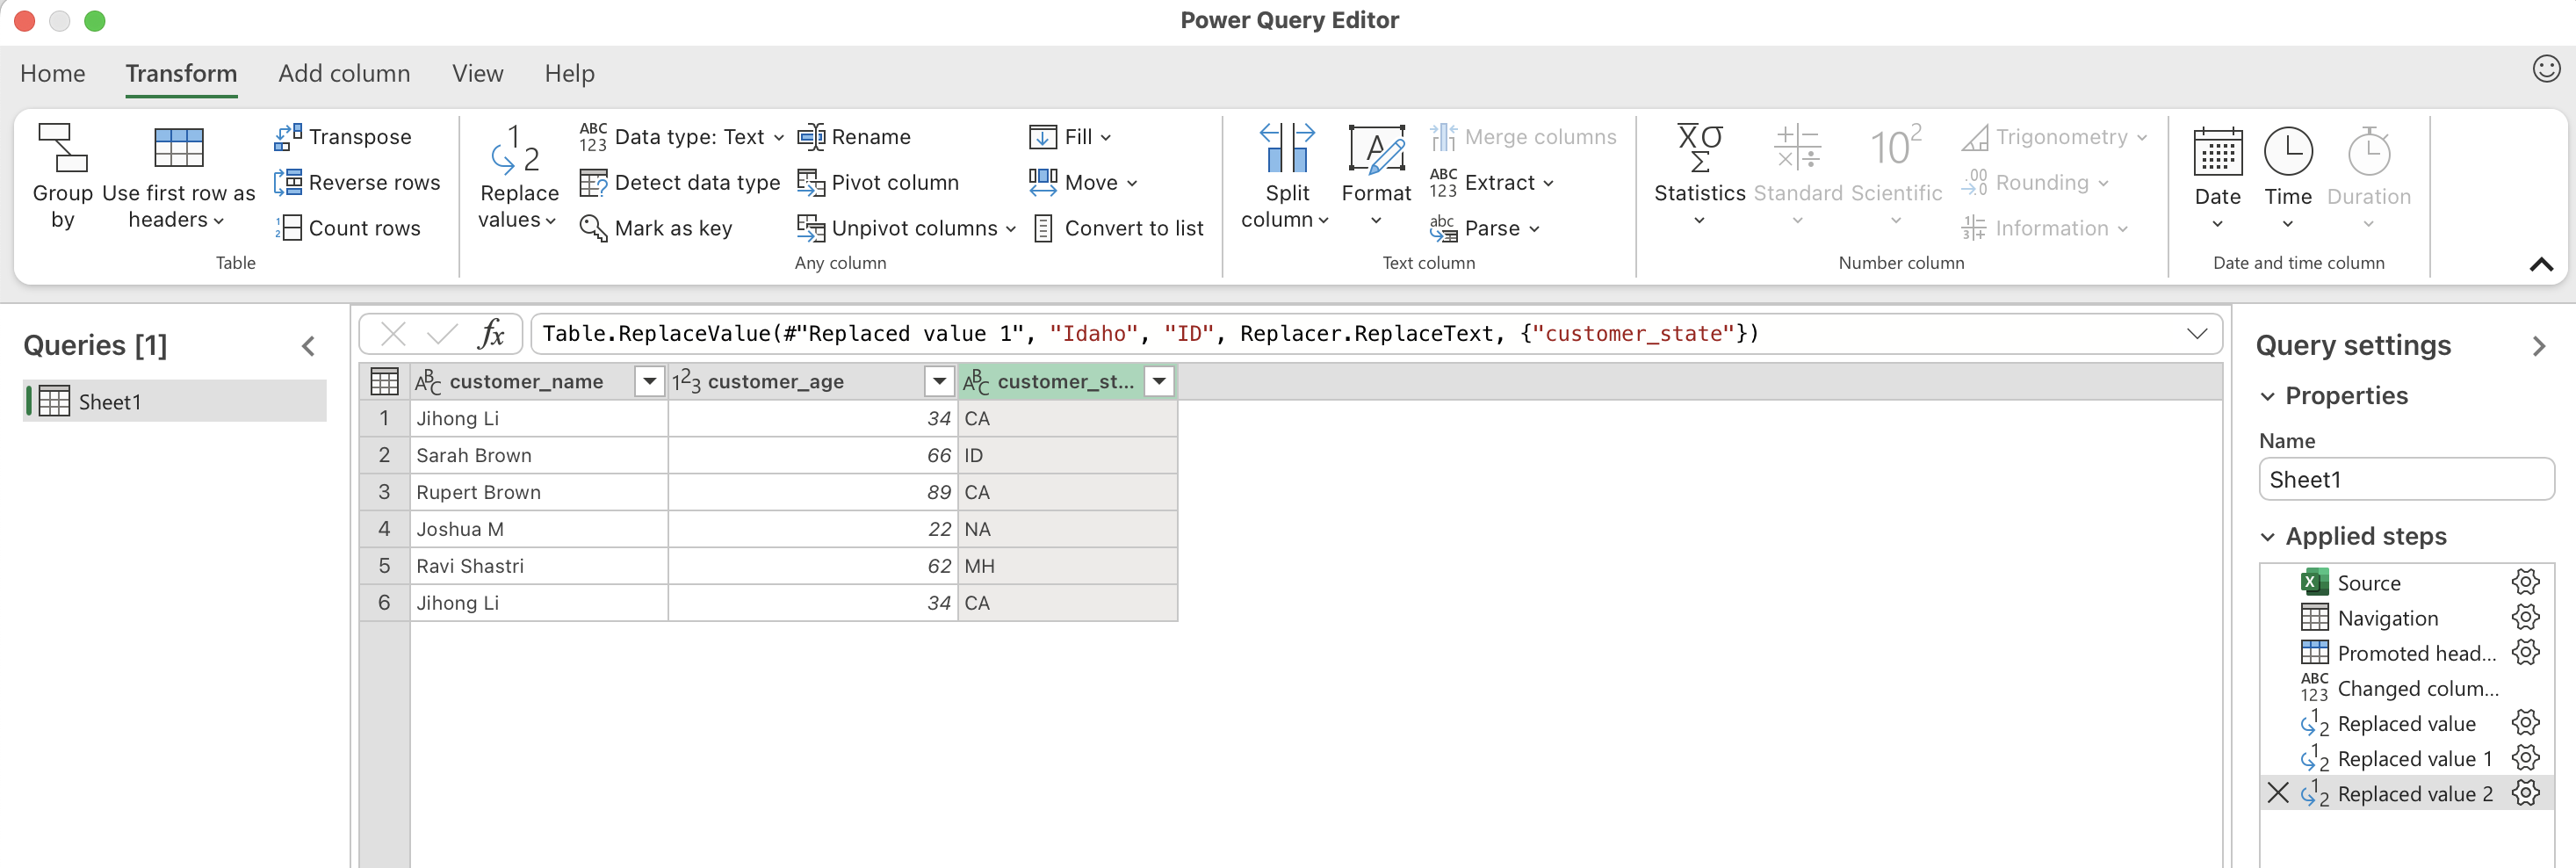Image resolution: width=2576 pixels, height=868 pixels.
Task: Expand the formula bar chevron
Action: 2196,334
